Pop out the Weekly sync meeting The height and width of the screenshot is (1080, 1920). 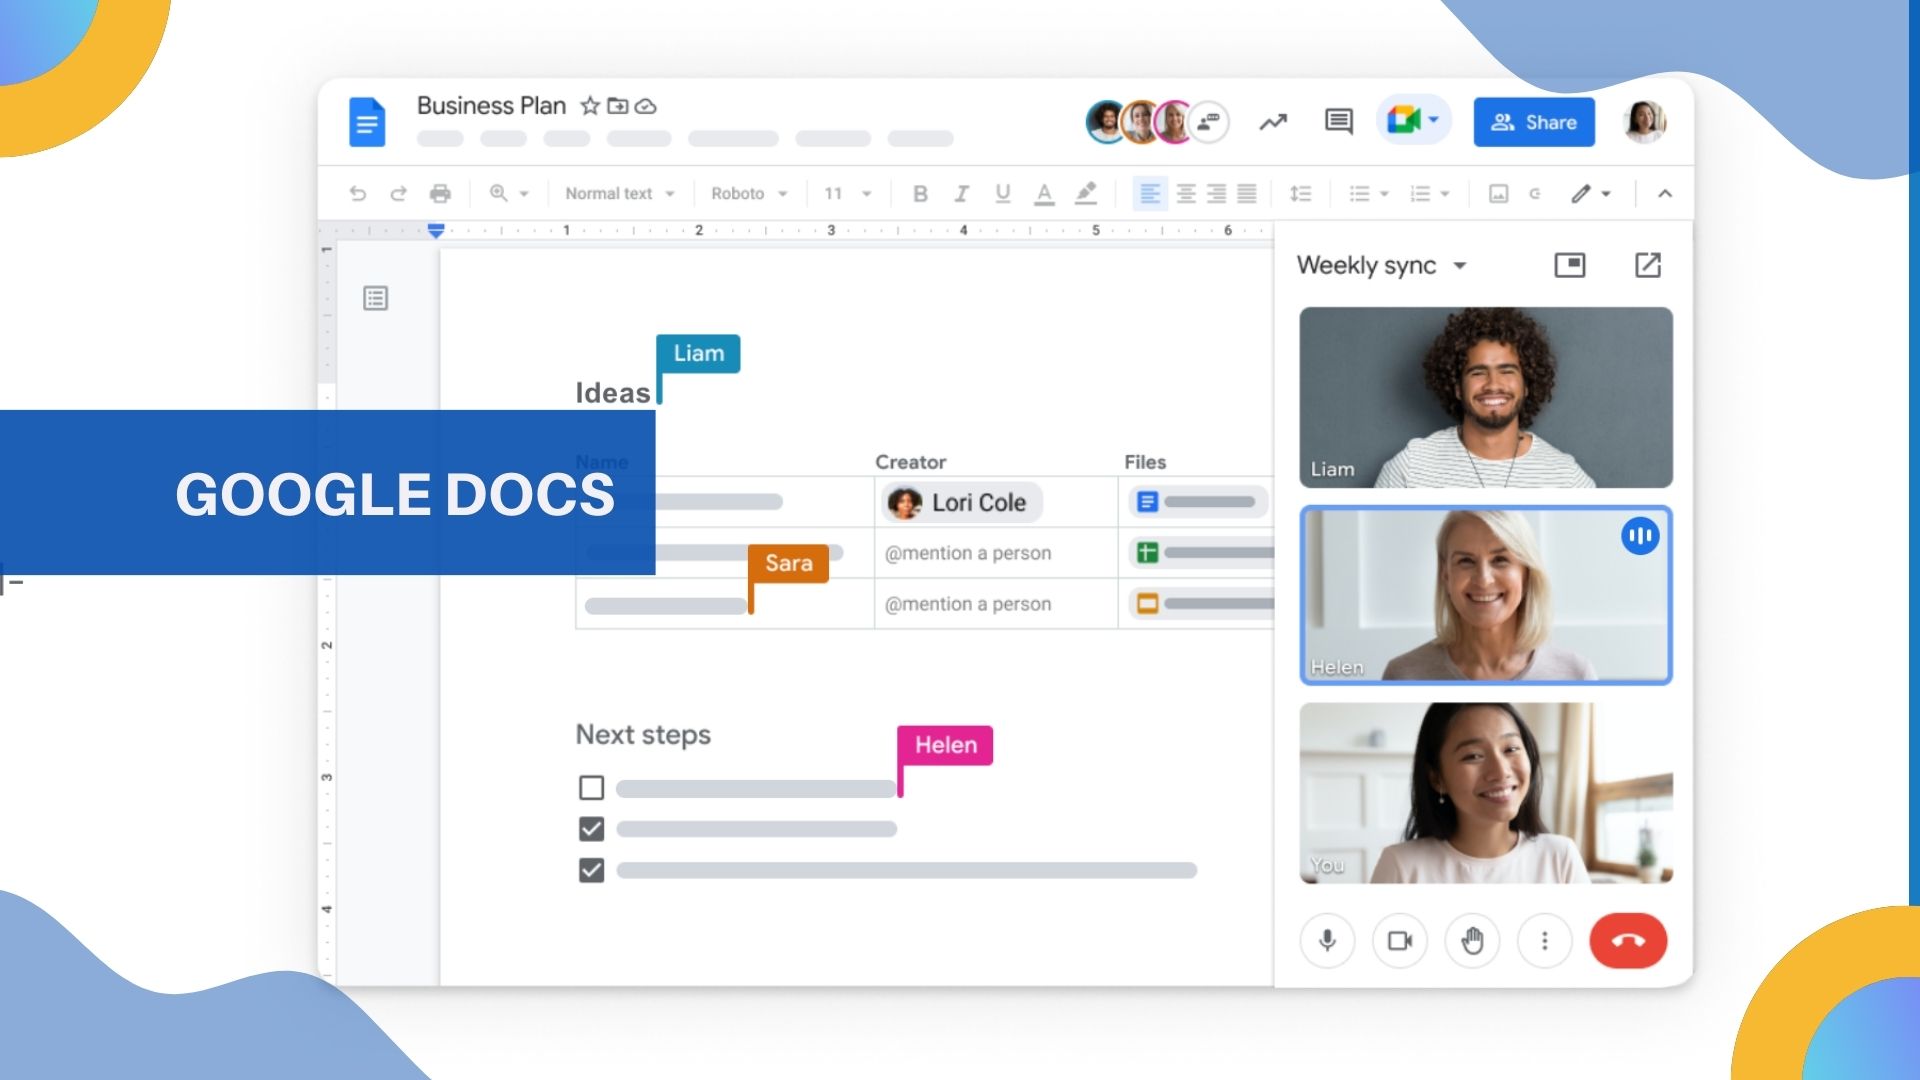click(1647, 265)
